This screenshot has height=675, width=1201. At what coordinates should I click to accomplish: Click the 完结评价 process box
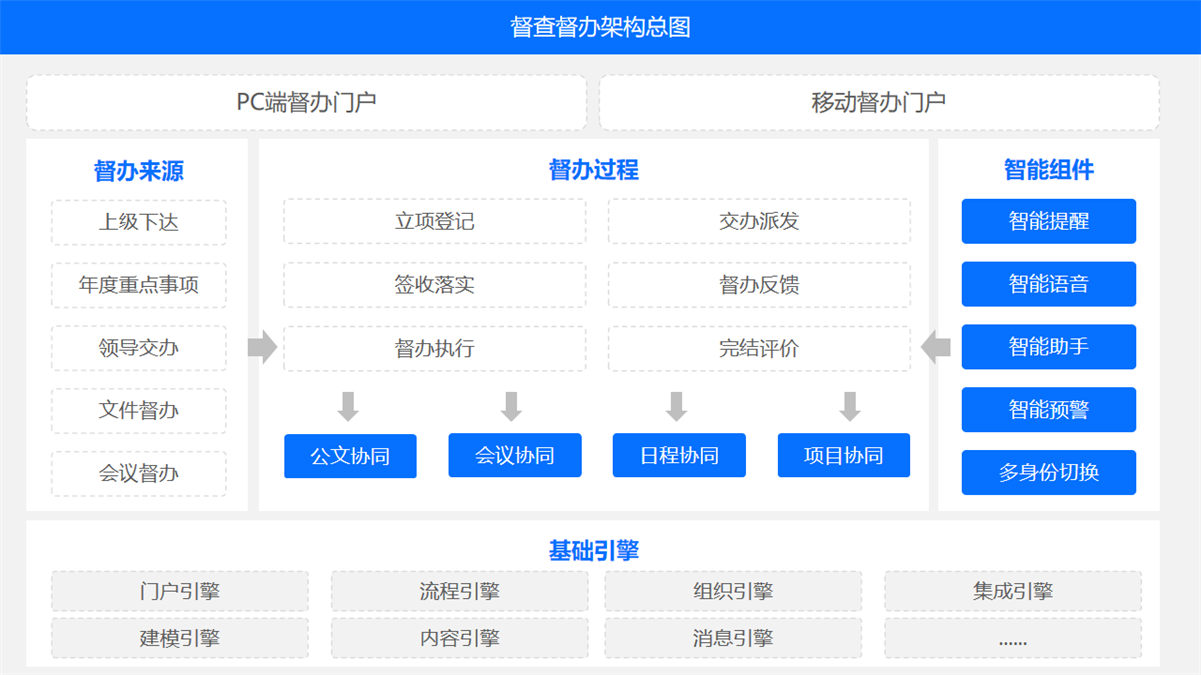(x=759, y=349)
